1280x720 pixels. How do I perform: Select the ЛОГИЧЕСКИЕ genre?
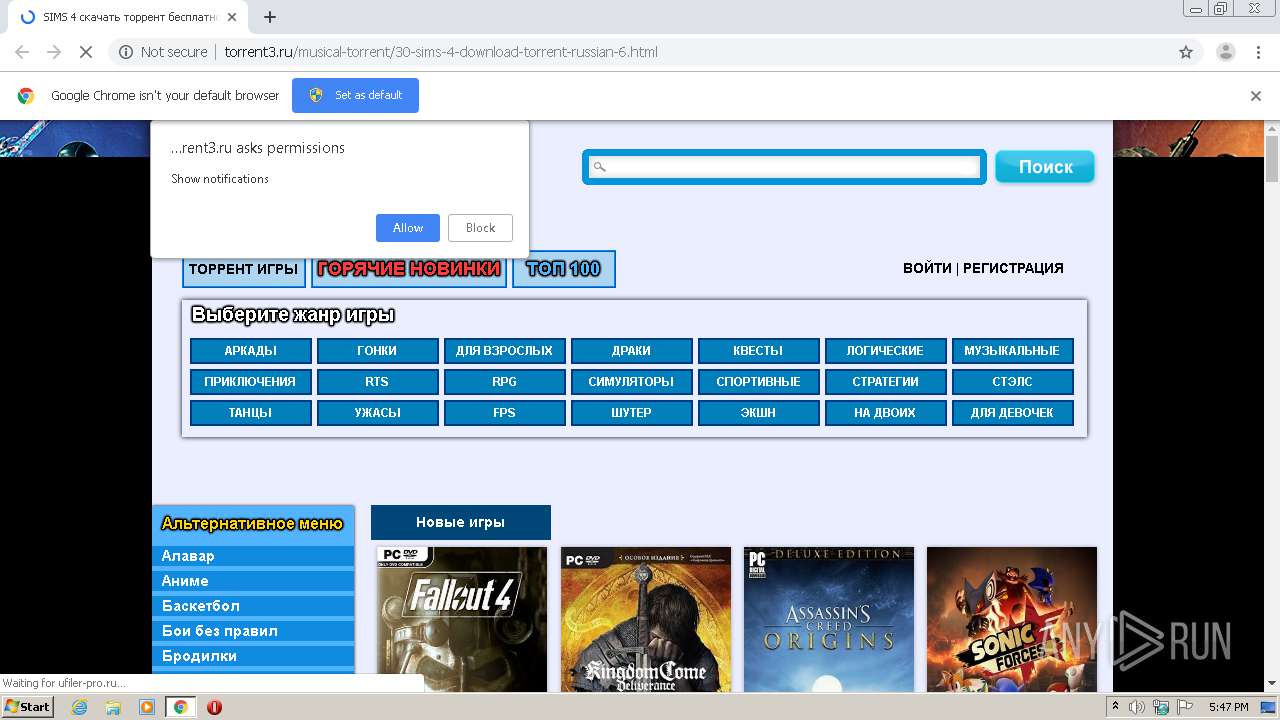885,351
